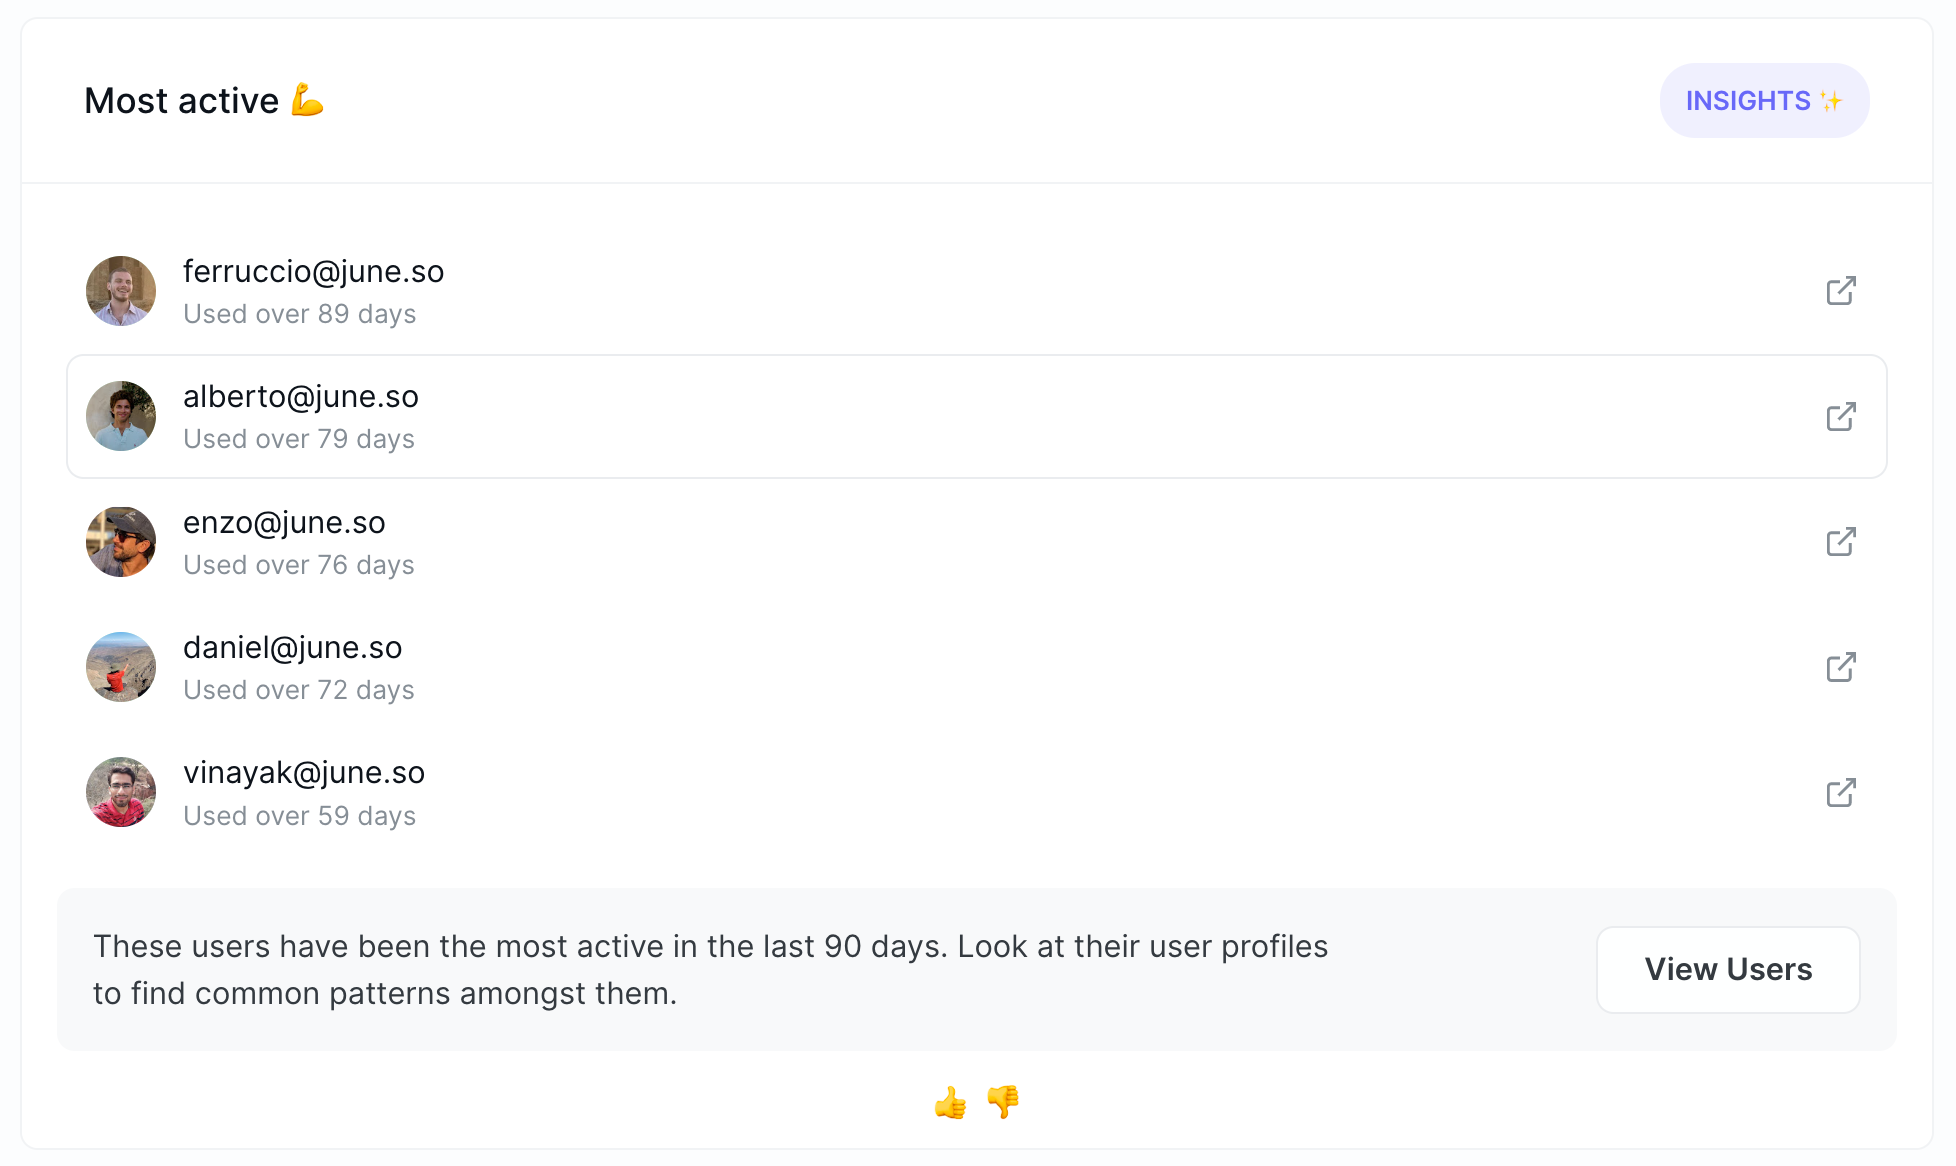
Task: Give thumbs up feedback
Action: pos(950,1103)
